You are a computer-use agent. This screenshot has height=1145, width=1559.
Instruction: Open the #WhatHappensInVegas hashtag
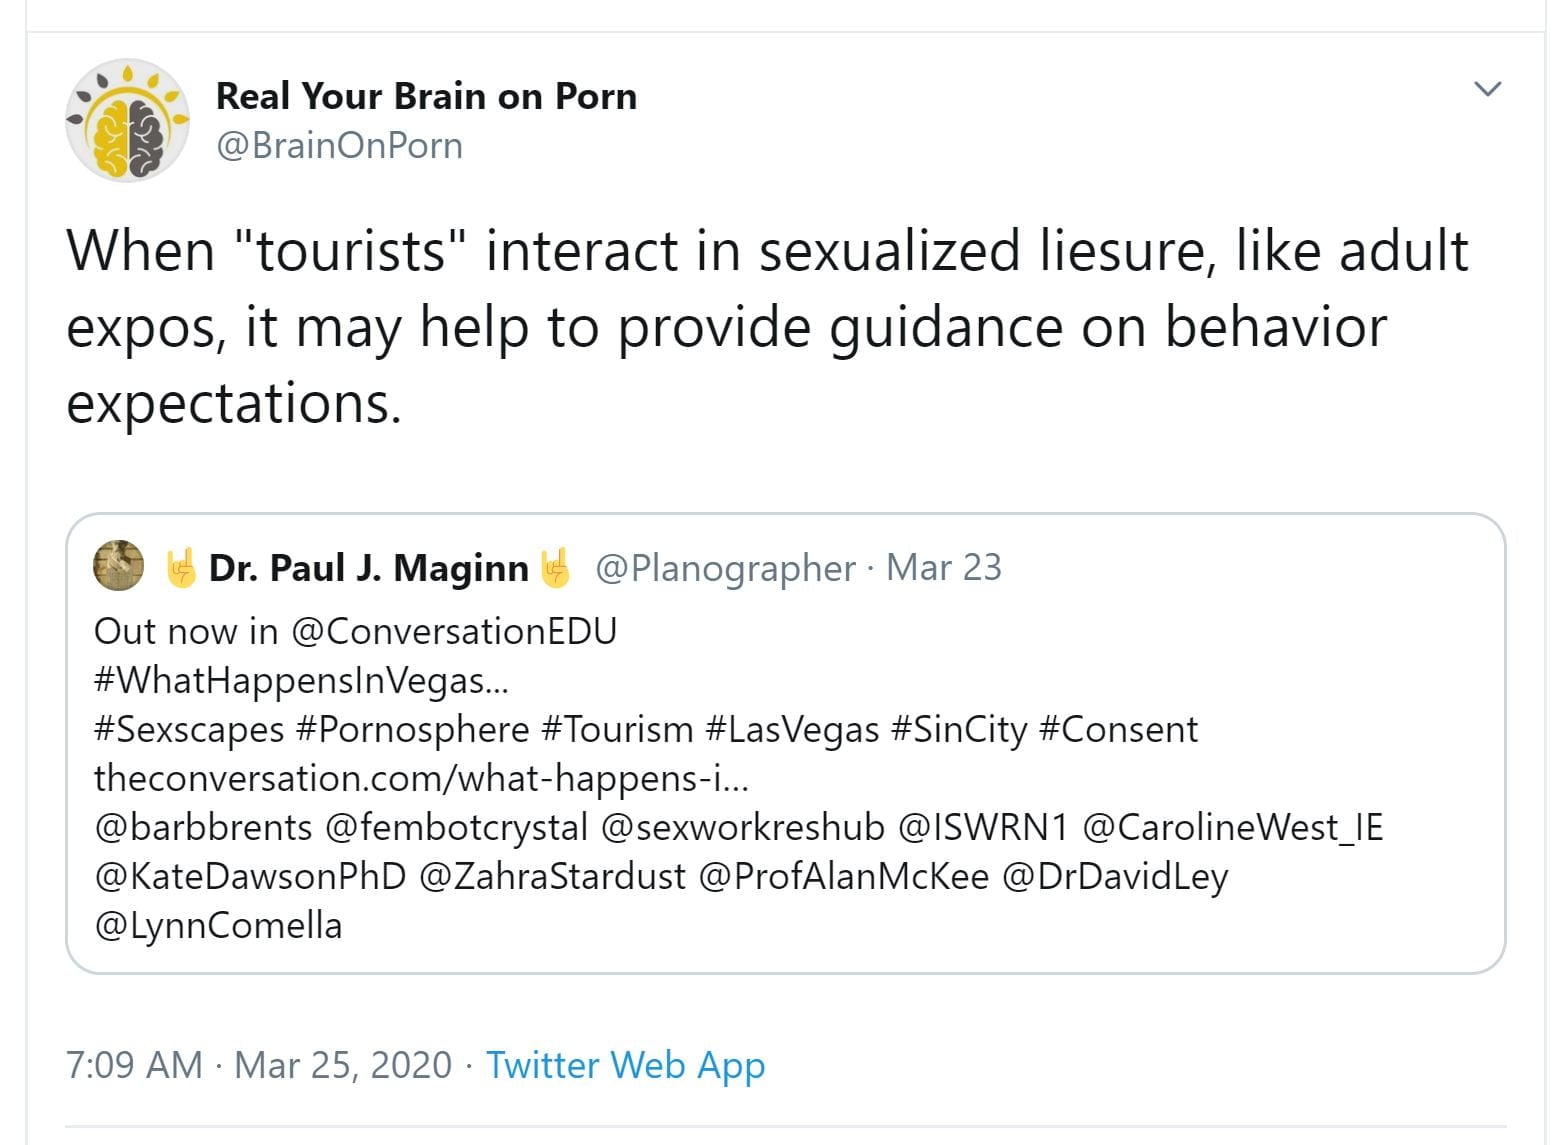point(300,681)
